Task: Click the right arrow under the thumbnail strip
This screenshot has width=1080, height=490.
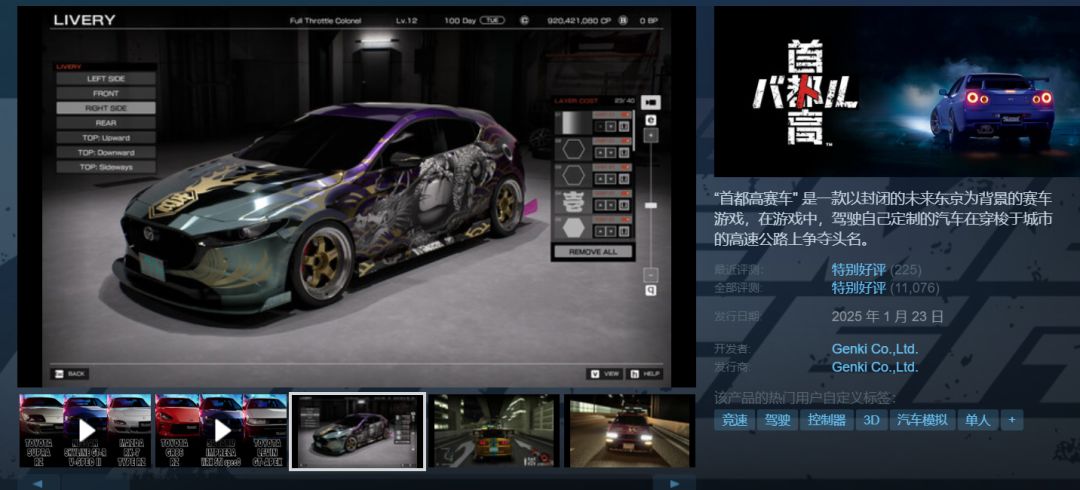Action: tap(675, 483)
